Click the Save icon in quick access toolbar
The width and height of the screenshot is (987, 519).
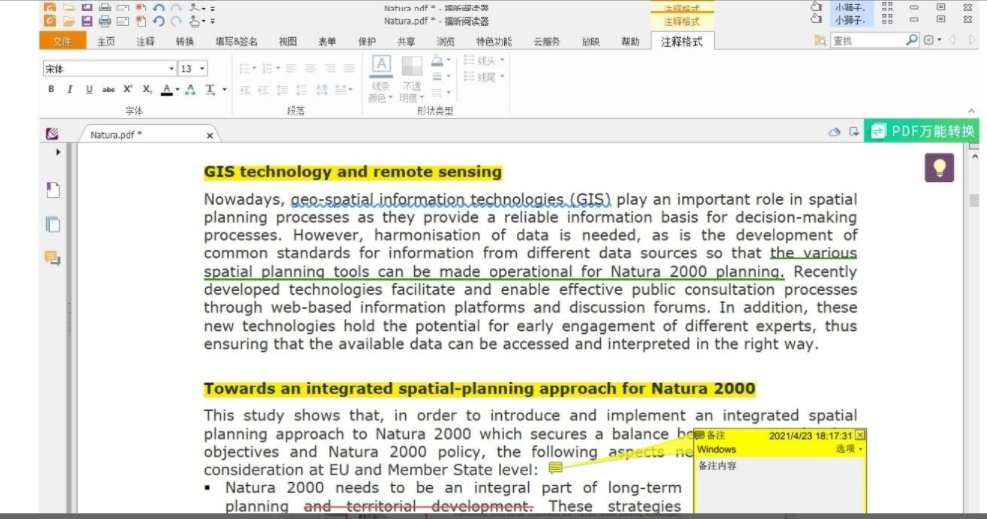tap(87, 21)
